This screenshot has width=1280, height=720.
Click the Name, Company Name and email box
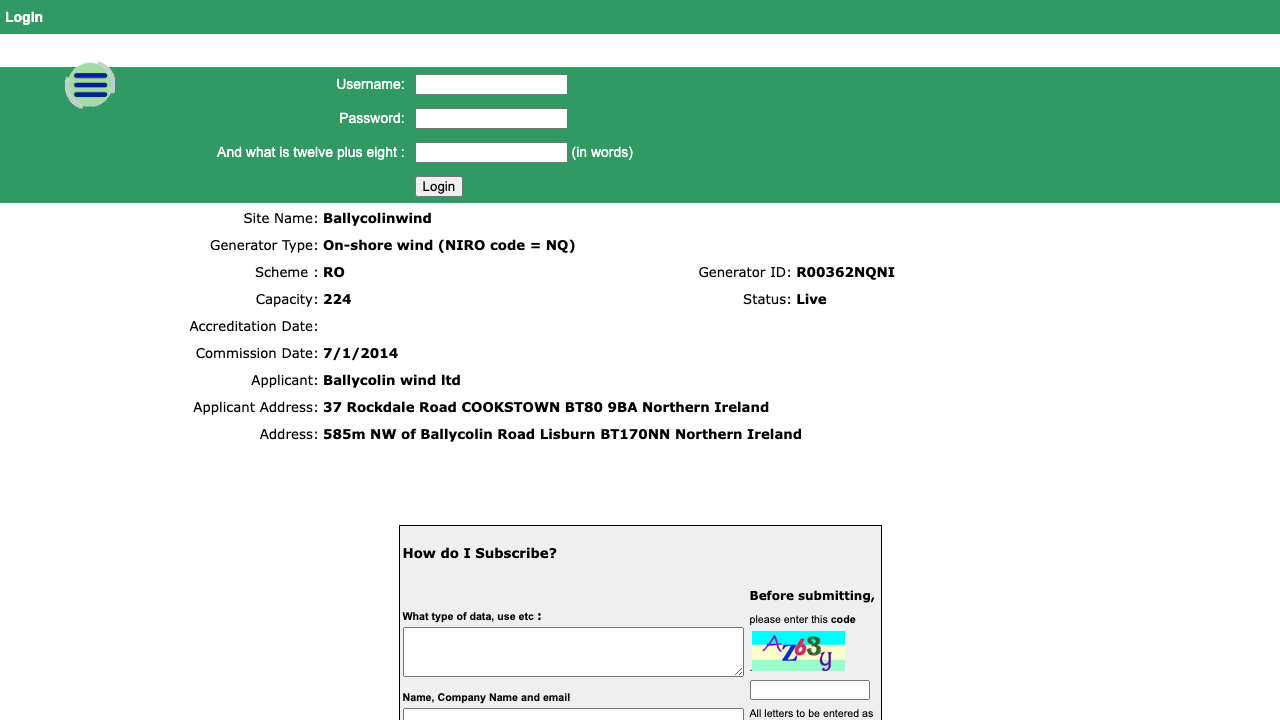(x=573, y=715)
